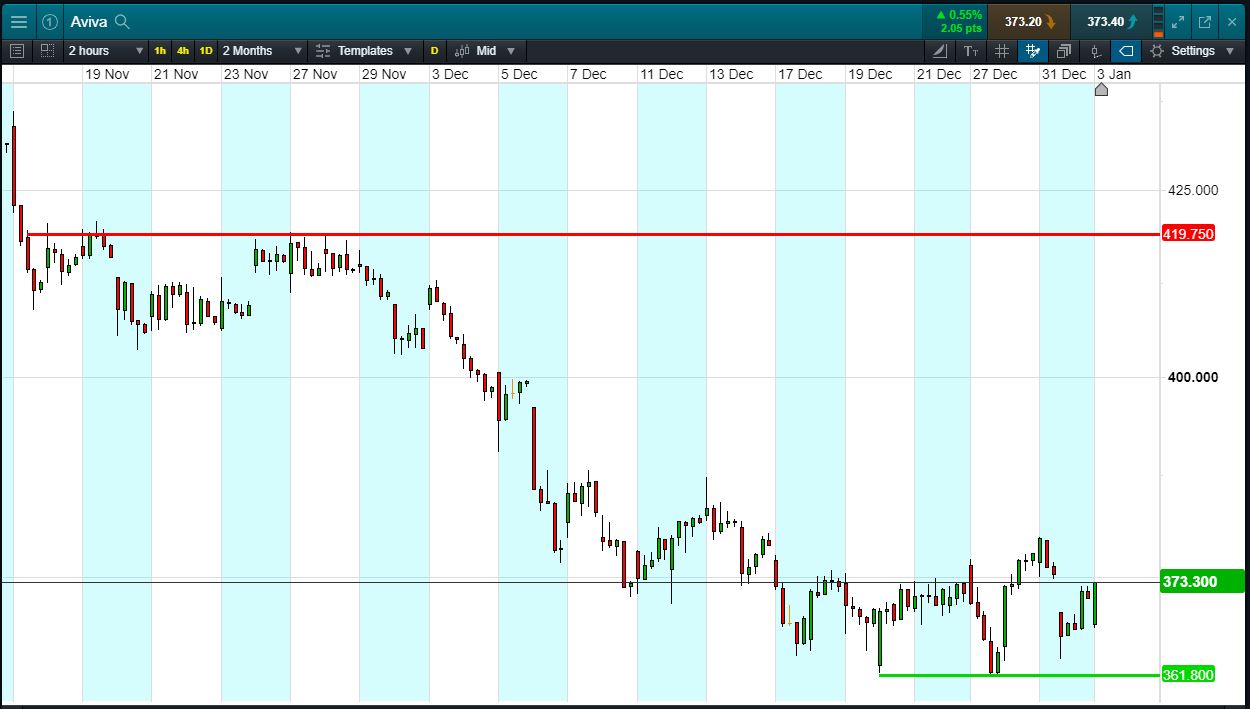Click the green 361.800 price level label

tap(1188, 675)
